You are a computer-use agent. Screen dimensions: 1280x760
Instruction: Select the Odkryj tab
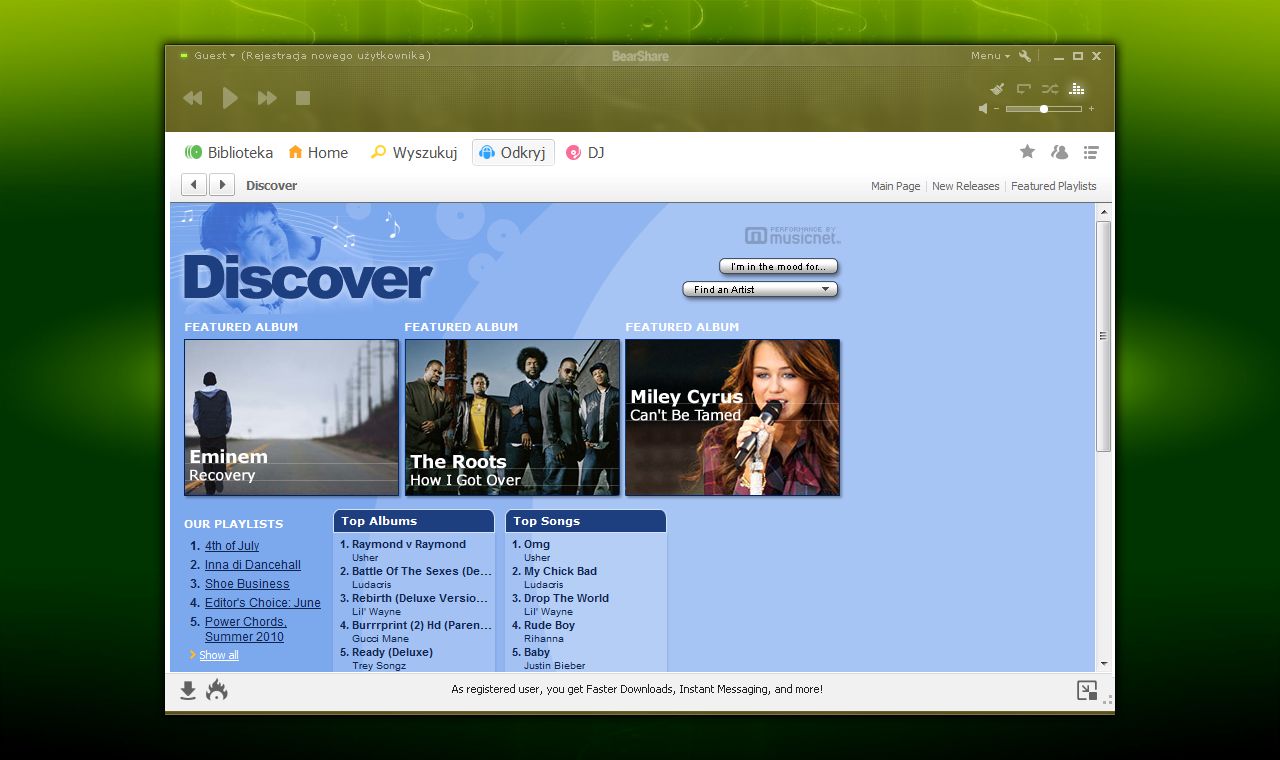pos(513,152)
